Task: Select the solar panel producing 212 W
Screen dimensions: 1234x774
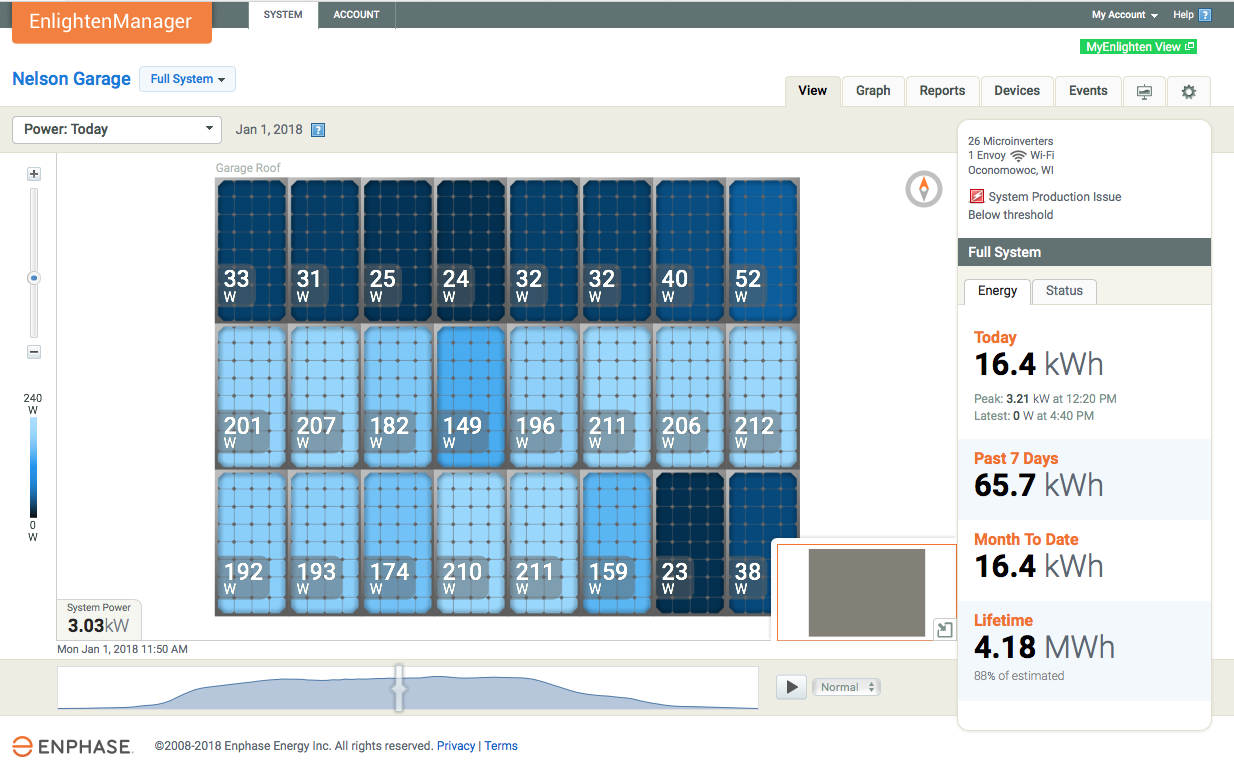Action: click(763, 396)
